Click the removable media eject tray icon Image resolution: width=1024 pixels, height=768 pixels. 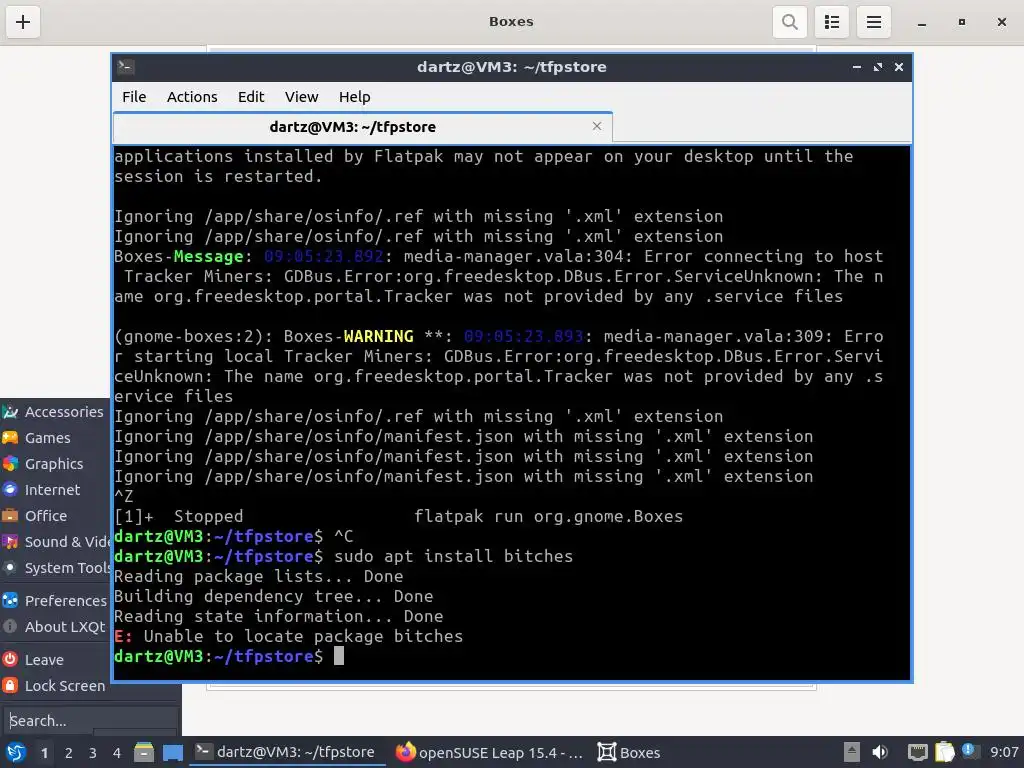[x=851, y=752]
